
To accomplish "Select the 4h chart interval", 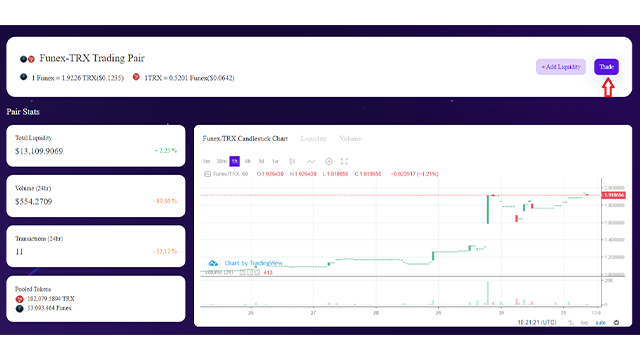I will pos(248,161).
